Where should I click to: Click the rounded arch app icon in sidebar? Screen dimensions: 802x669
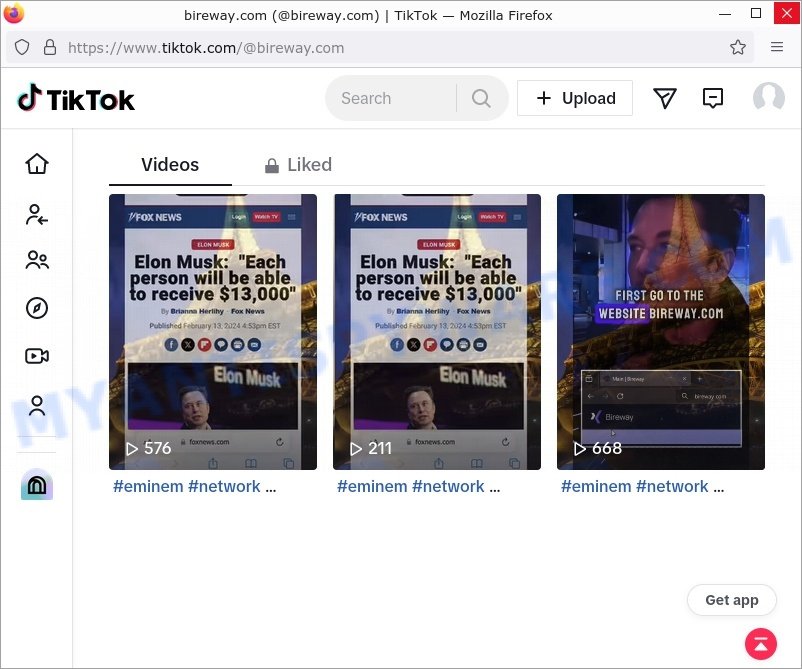tap(37, 484)
